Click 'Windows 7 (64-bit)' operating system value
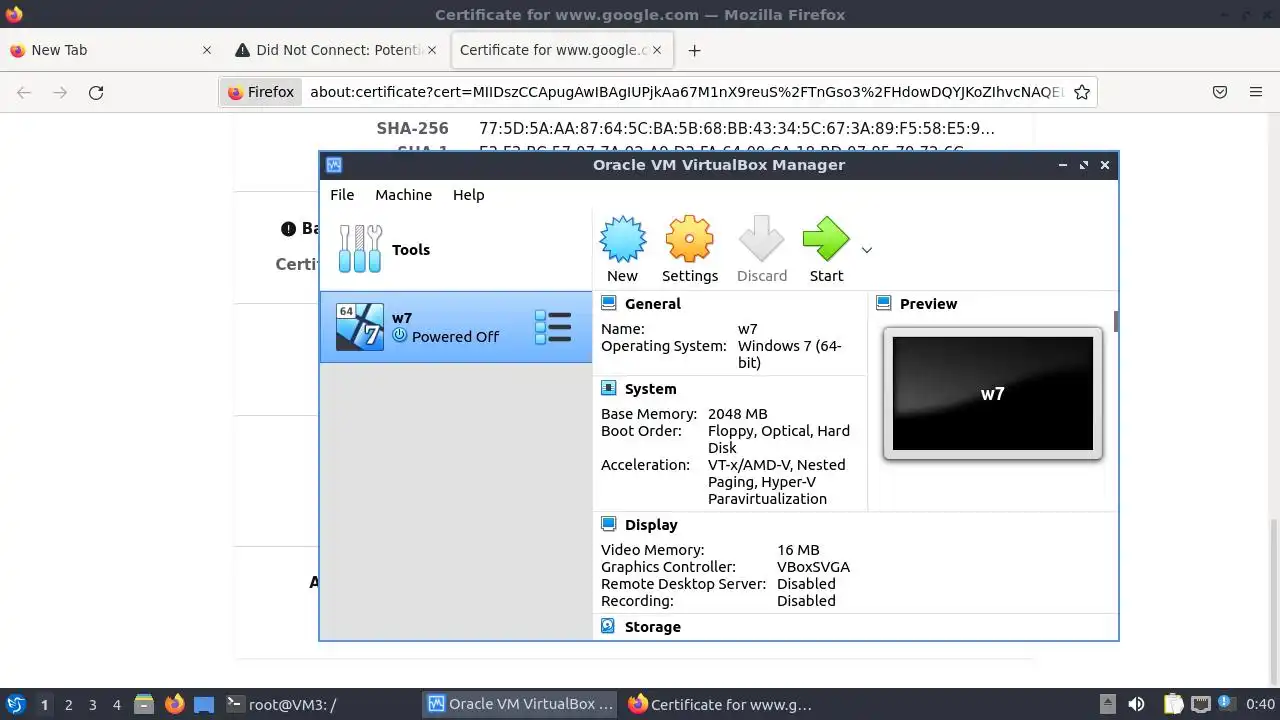This screenshot has height=720, width=1280. (790, 354)
